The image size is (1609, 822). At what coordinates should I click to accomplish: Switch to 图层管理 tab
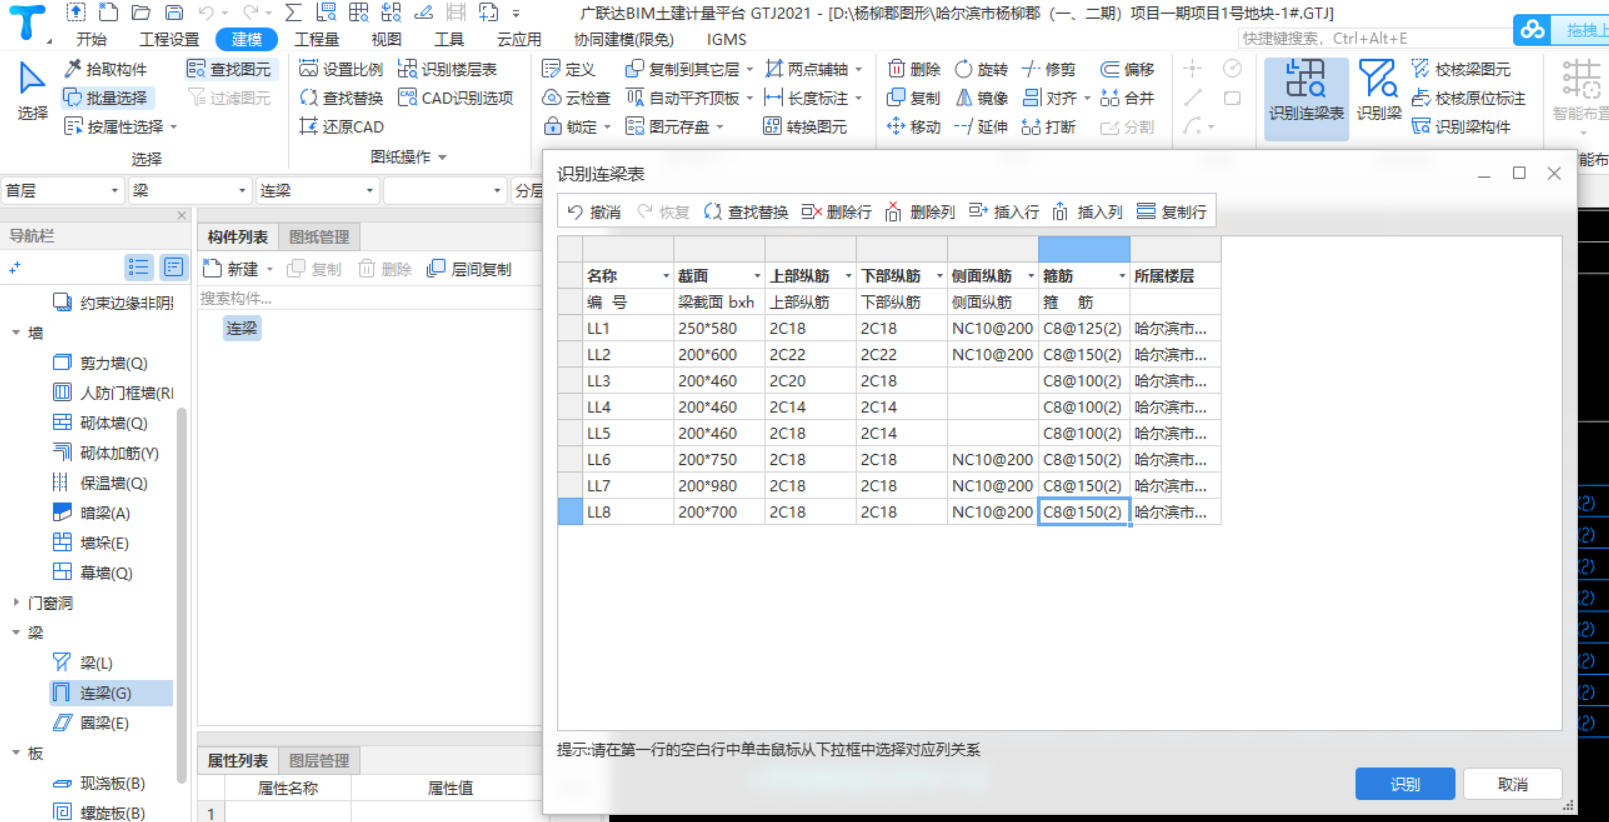click(x=319, y=761)
